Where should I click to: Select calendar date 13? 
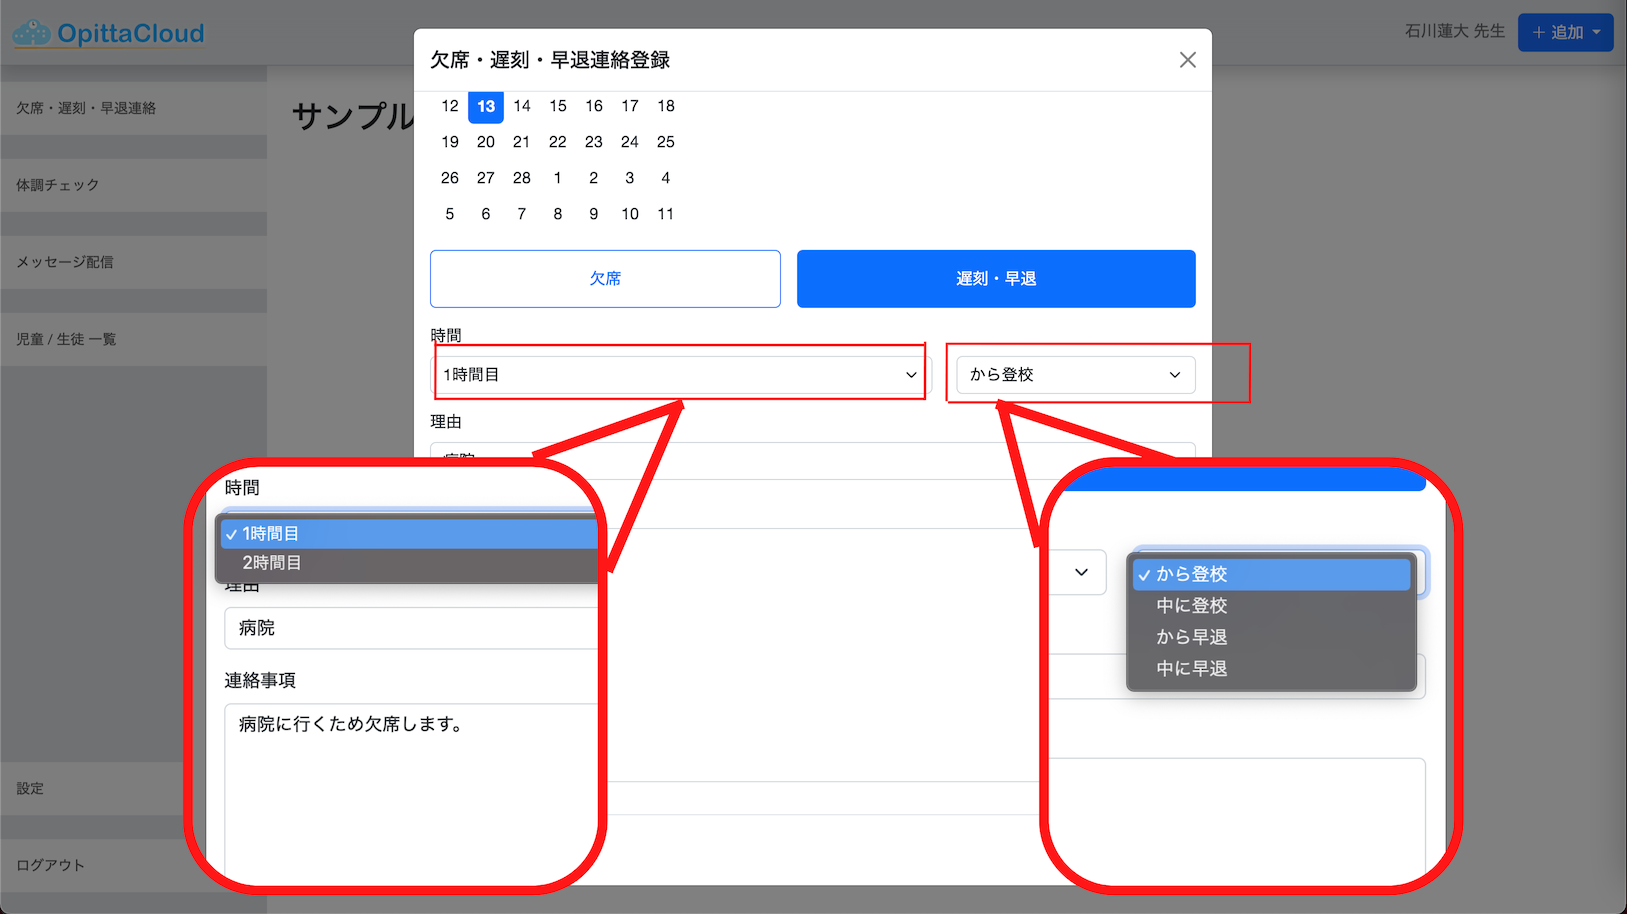tap(486, 106)
